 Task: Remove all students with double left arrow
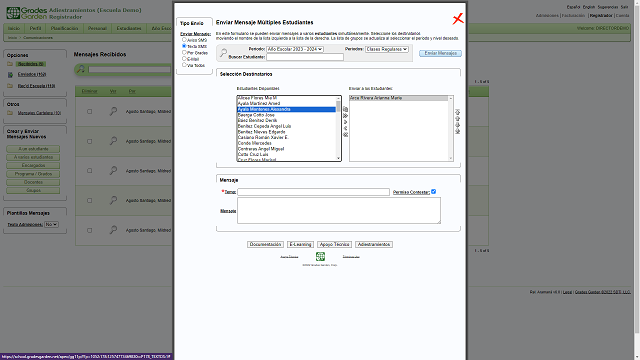346,135
